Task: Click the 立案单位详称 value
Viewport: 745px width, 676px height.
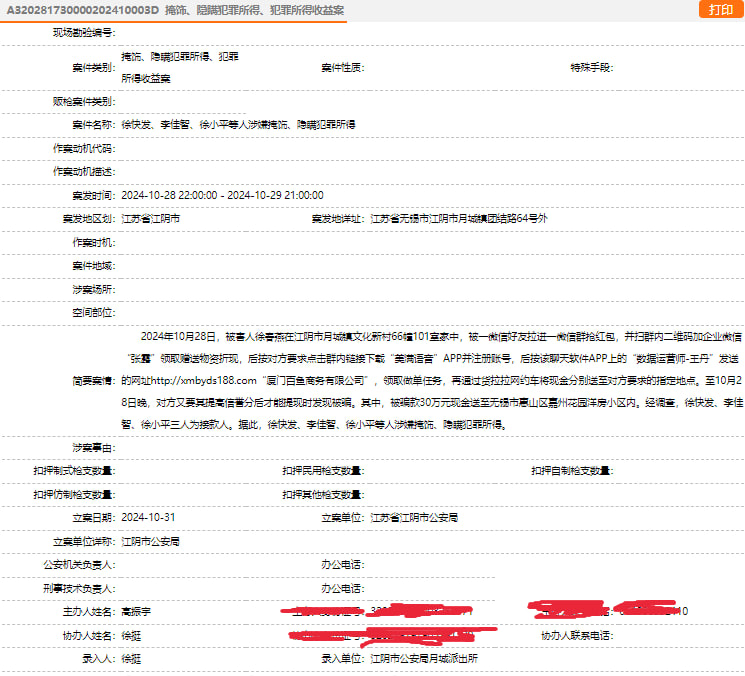Action: [150, 541]
